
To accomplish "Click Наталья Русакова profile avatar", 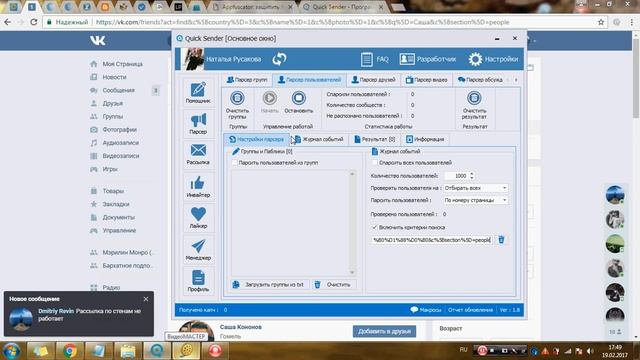I will pos(193,59).
